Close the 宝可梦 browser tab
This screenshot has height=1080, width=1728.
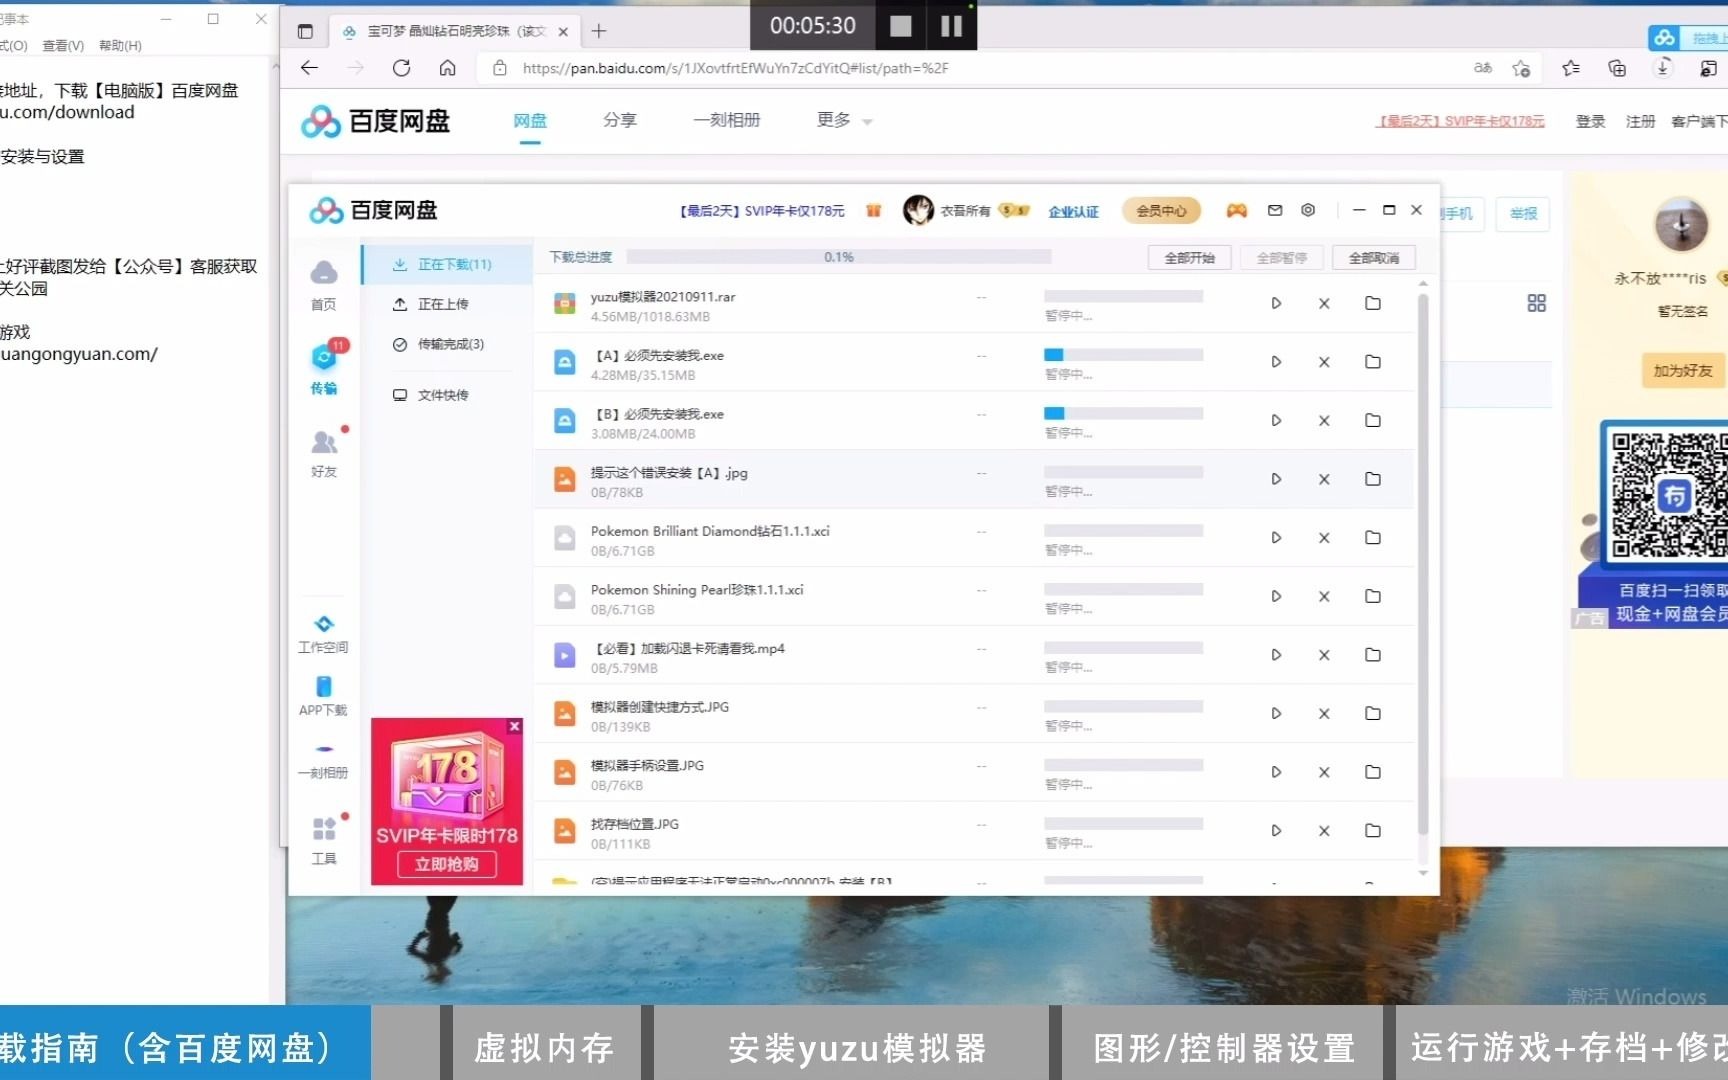(x=563, y=32)
